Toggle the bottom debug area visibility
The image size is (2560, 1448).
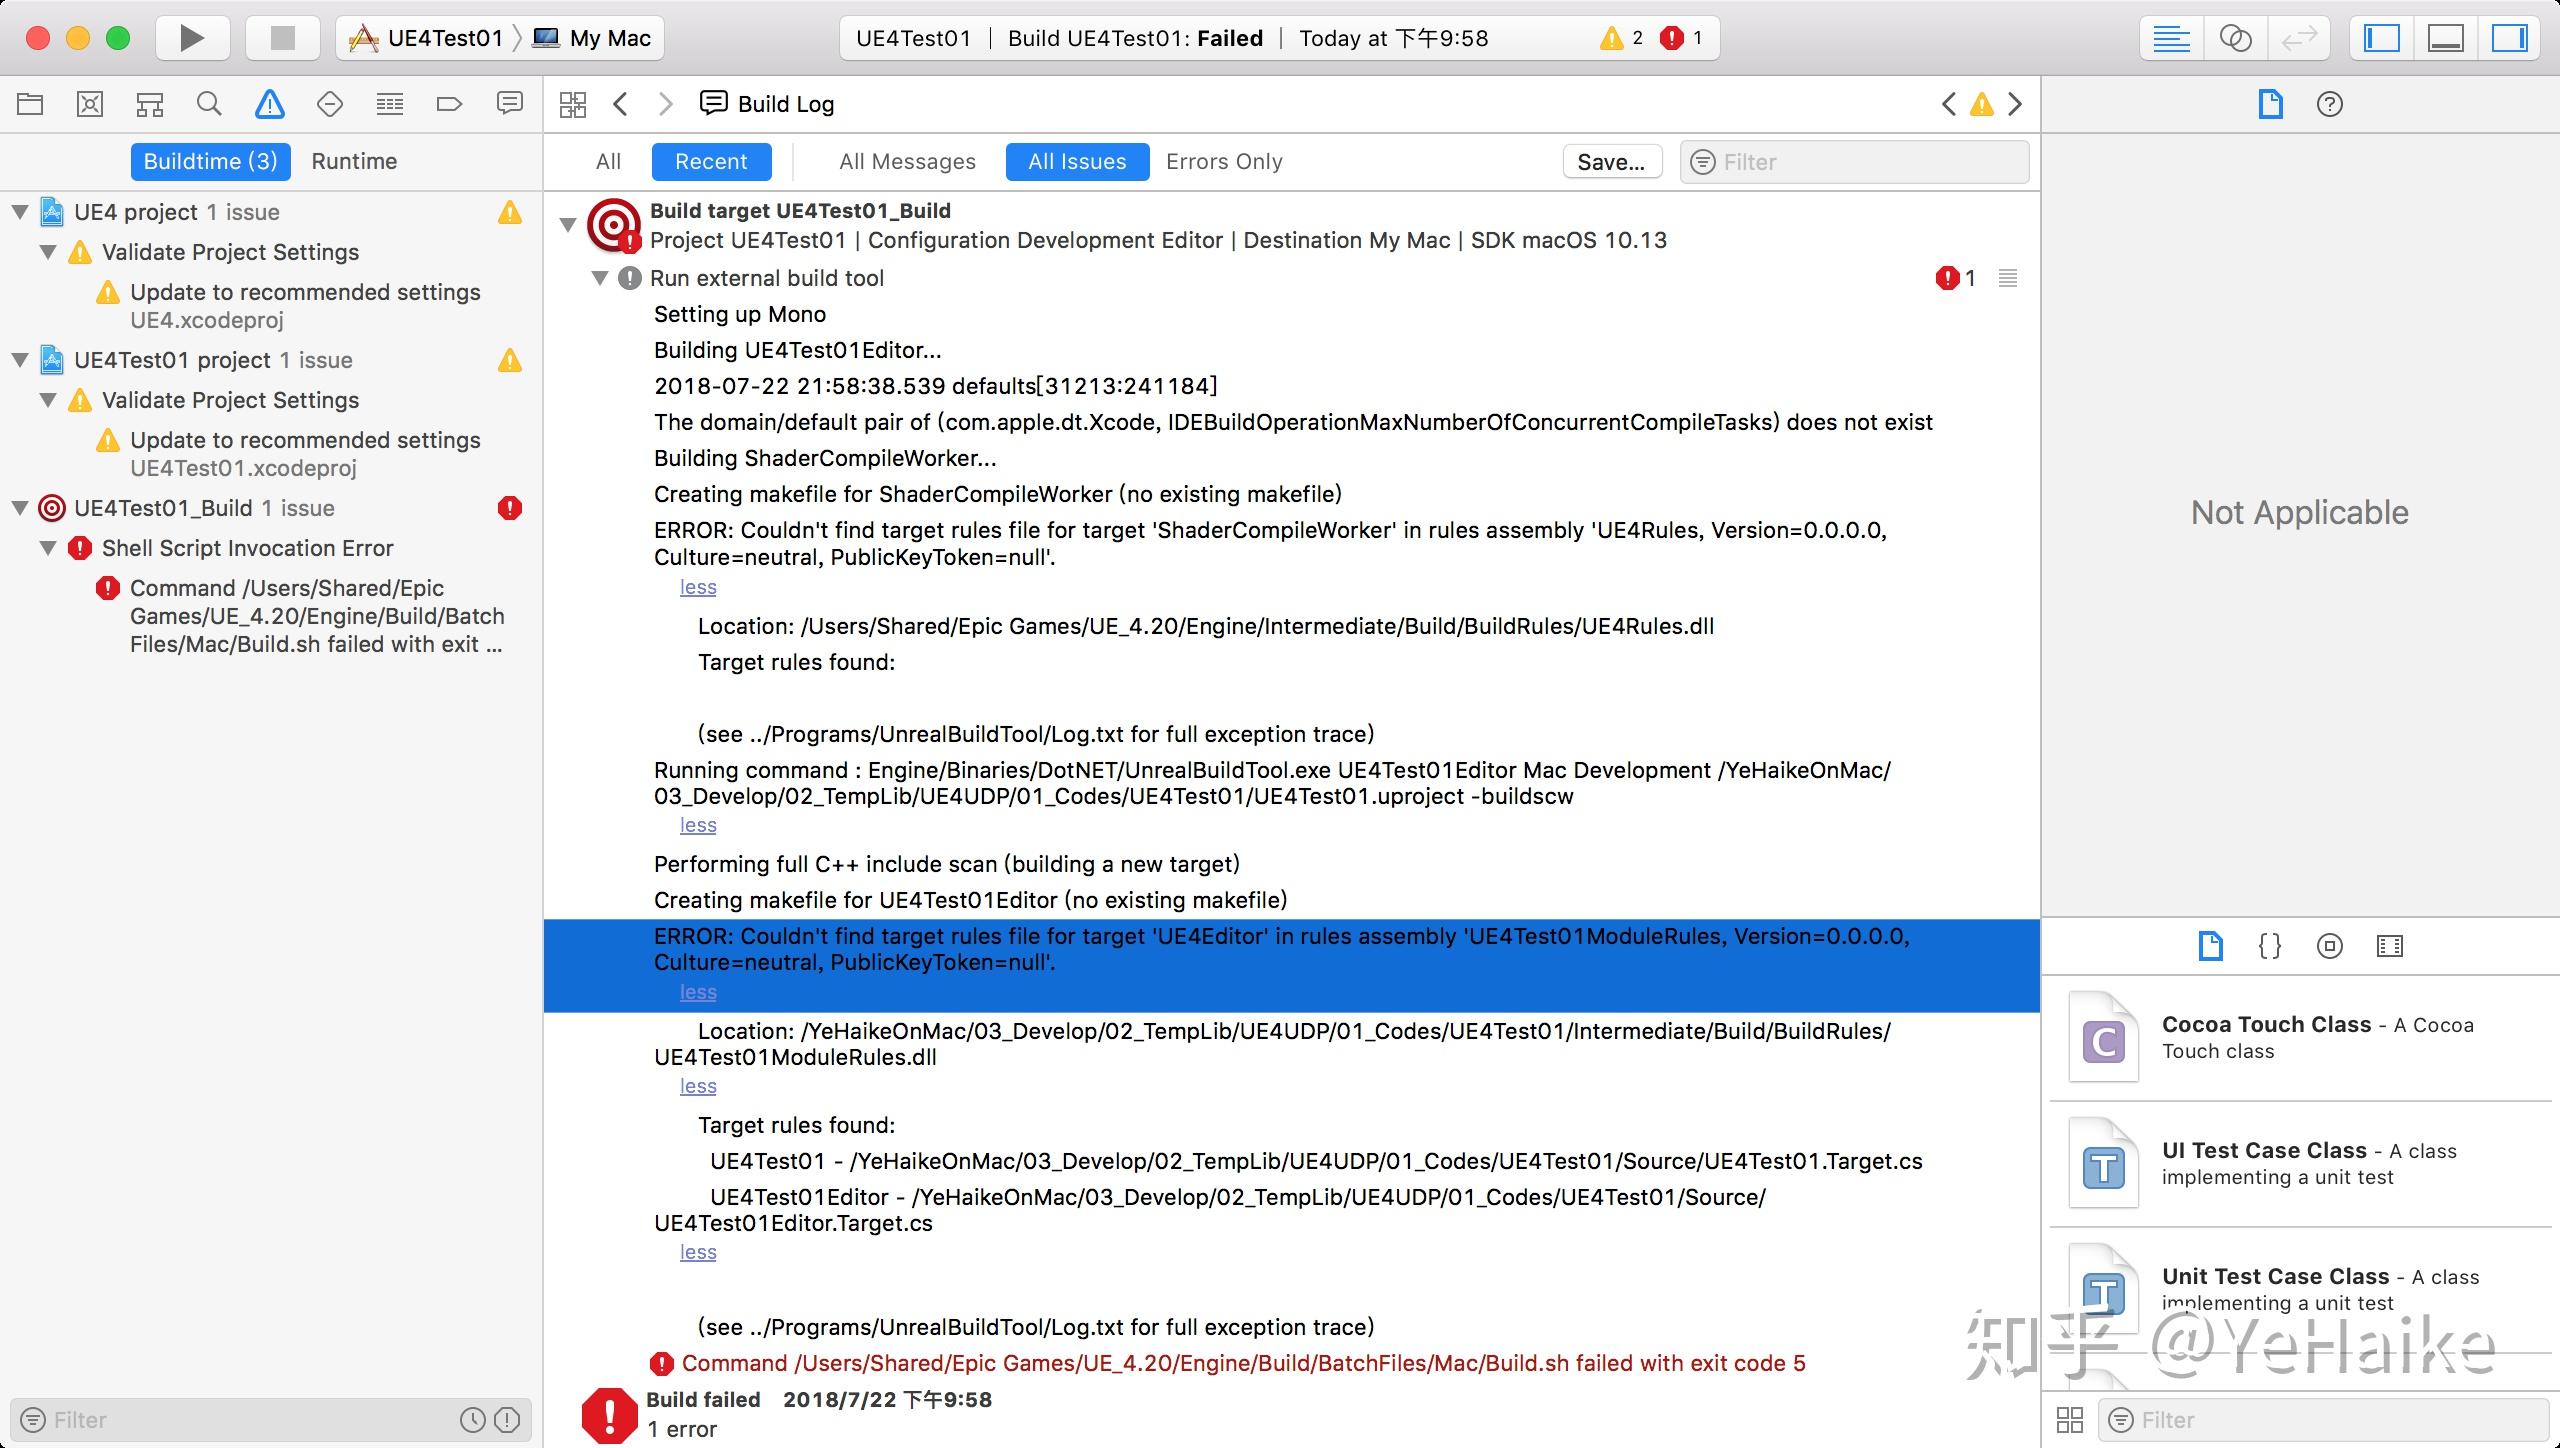2446,38
